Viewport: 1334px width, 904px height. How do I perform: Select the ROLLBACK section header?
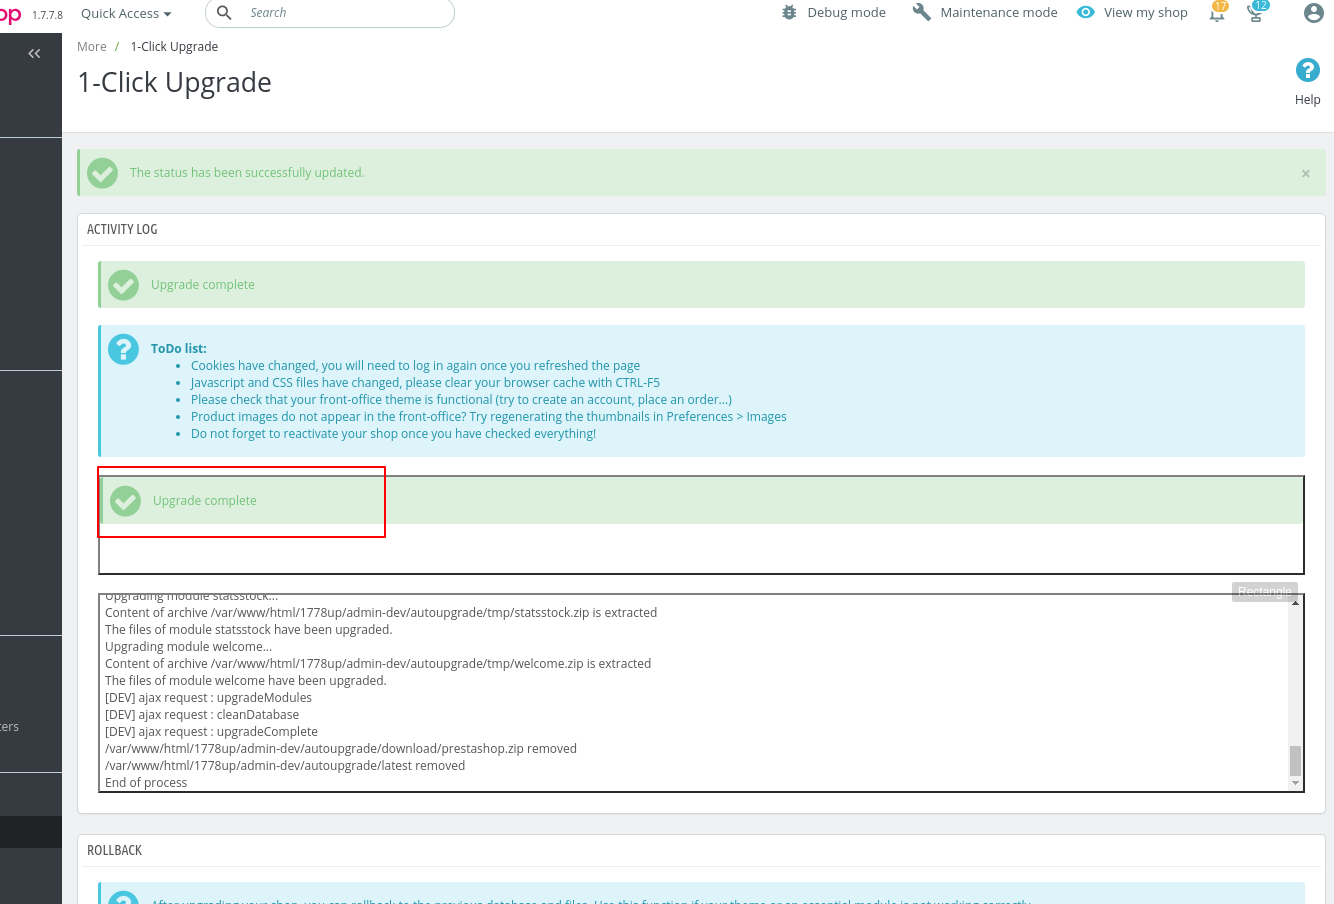point(114,850)
